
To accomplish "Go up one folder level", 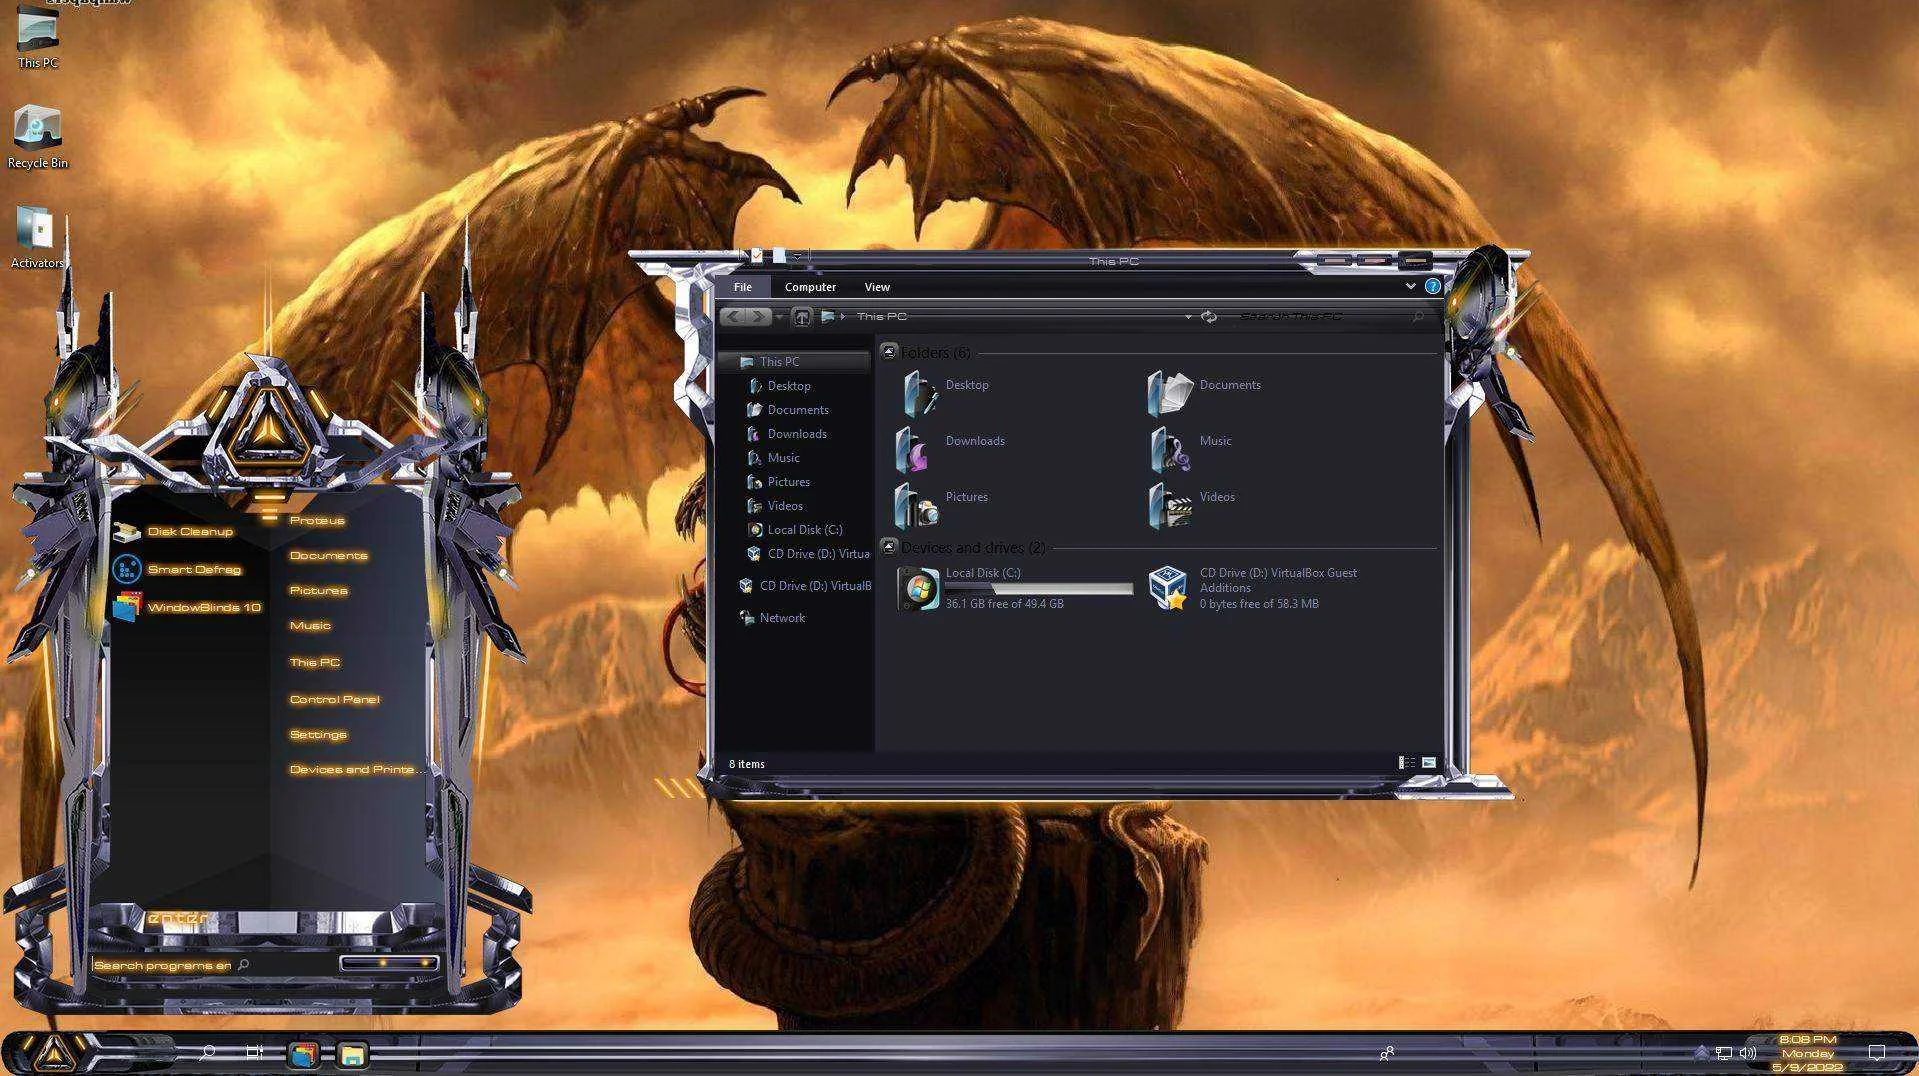I will (801, 317).
